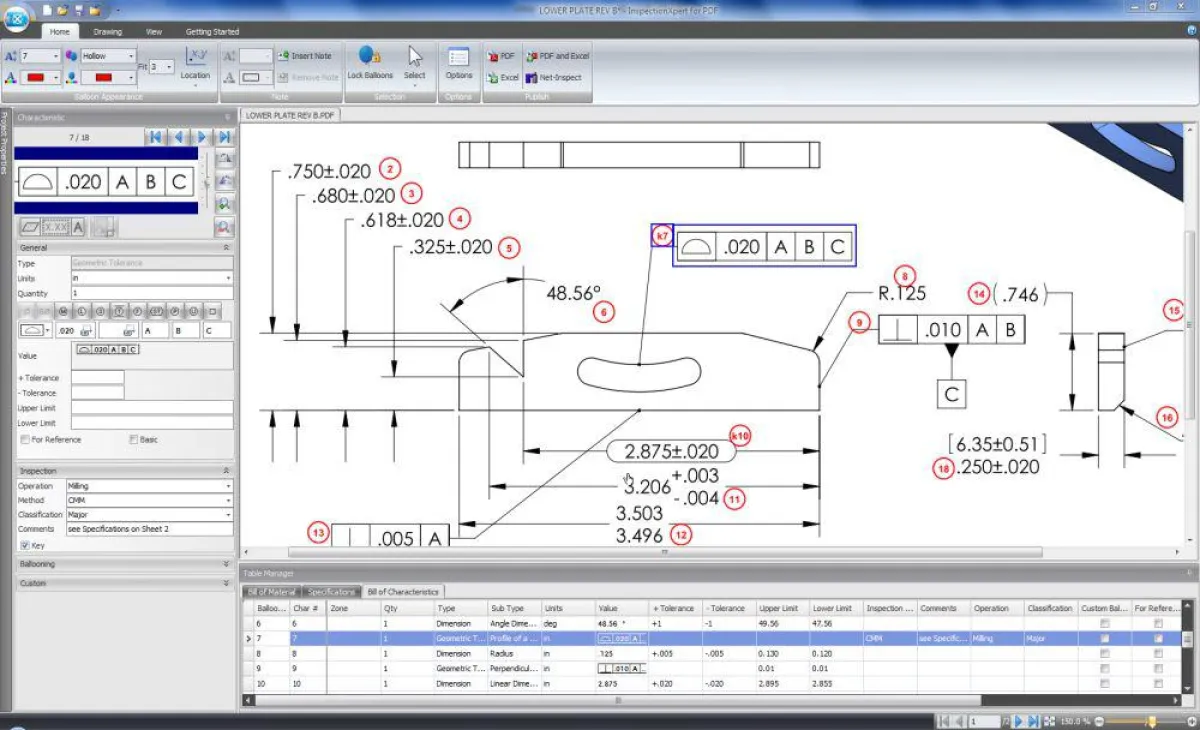Screen dimensions: 1200x730
Task: Select the Insert Note tool
Action: point(305,55)
